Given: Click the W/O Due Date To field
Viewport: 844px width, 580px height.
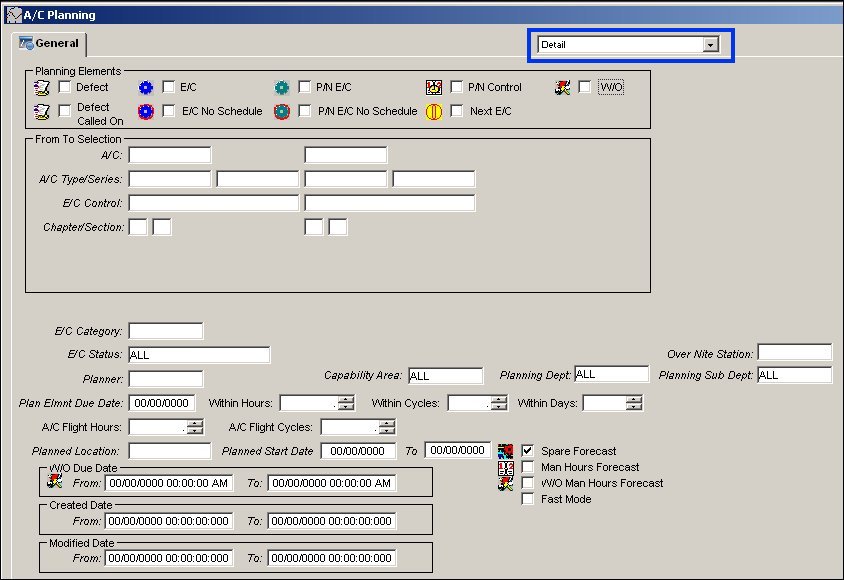Looking at the screenshot, I should [332, 483].
